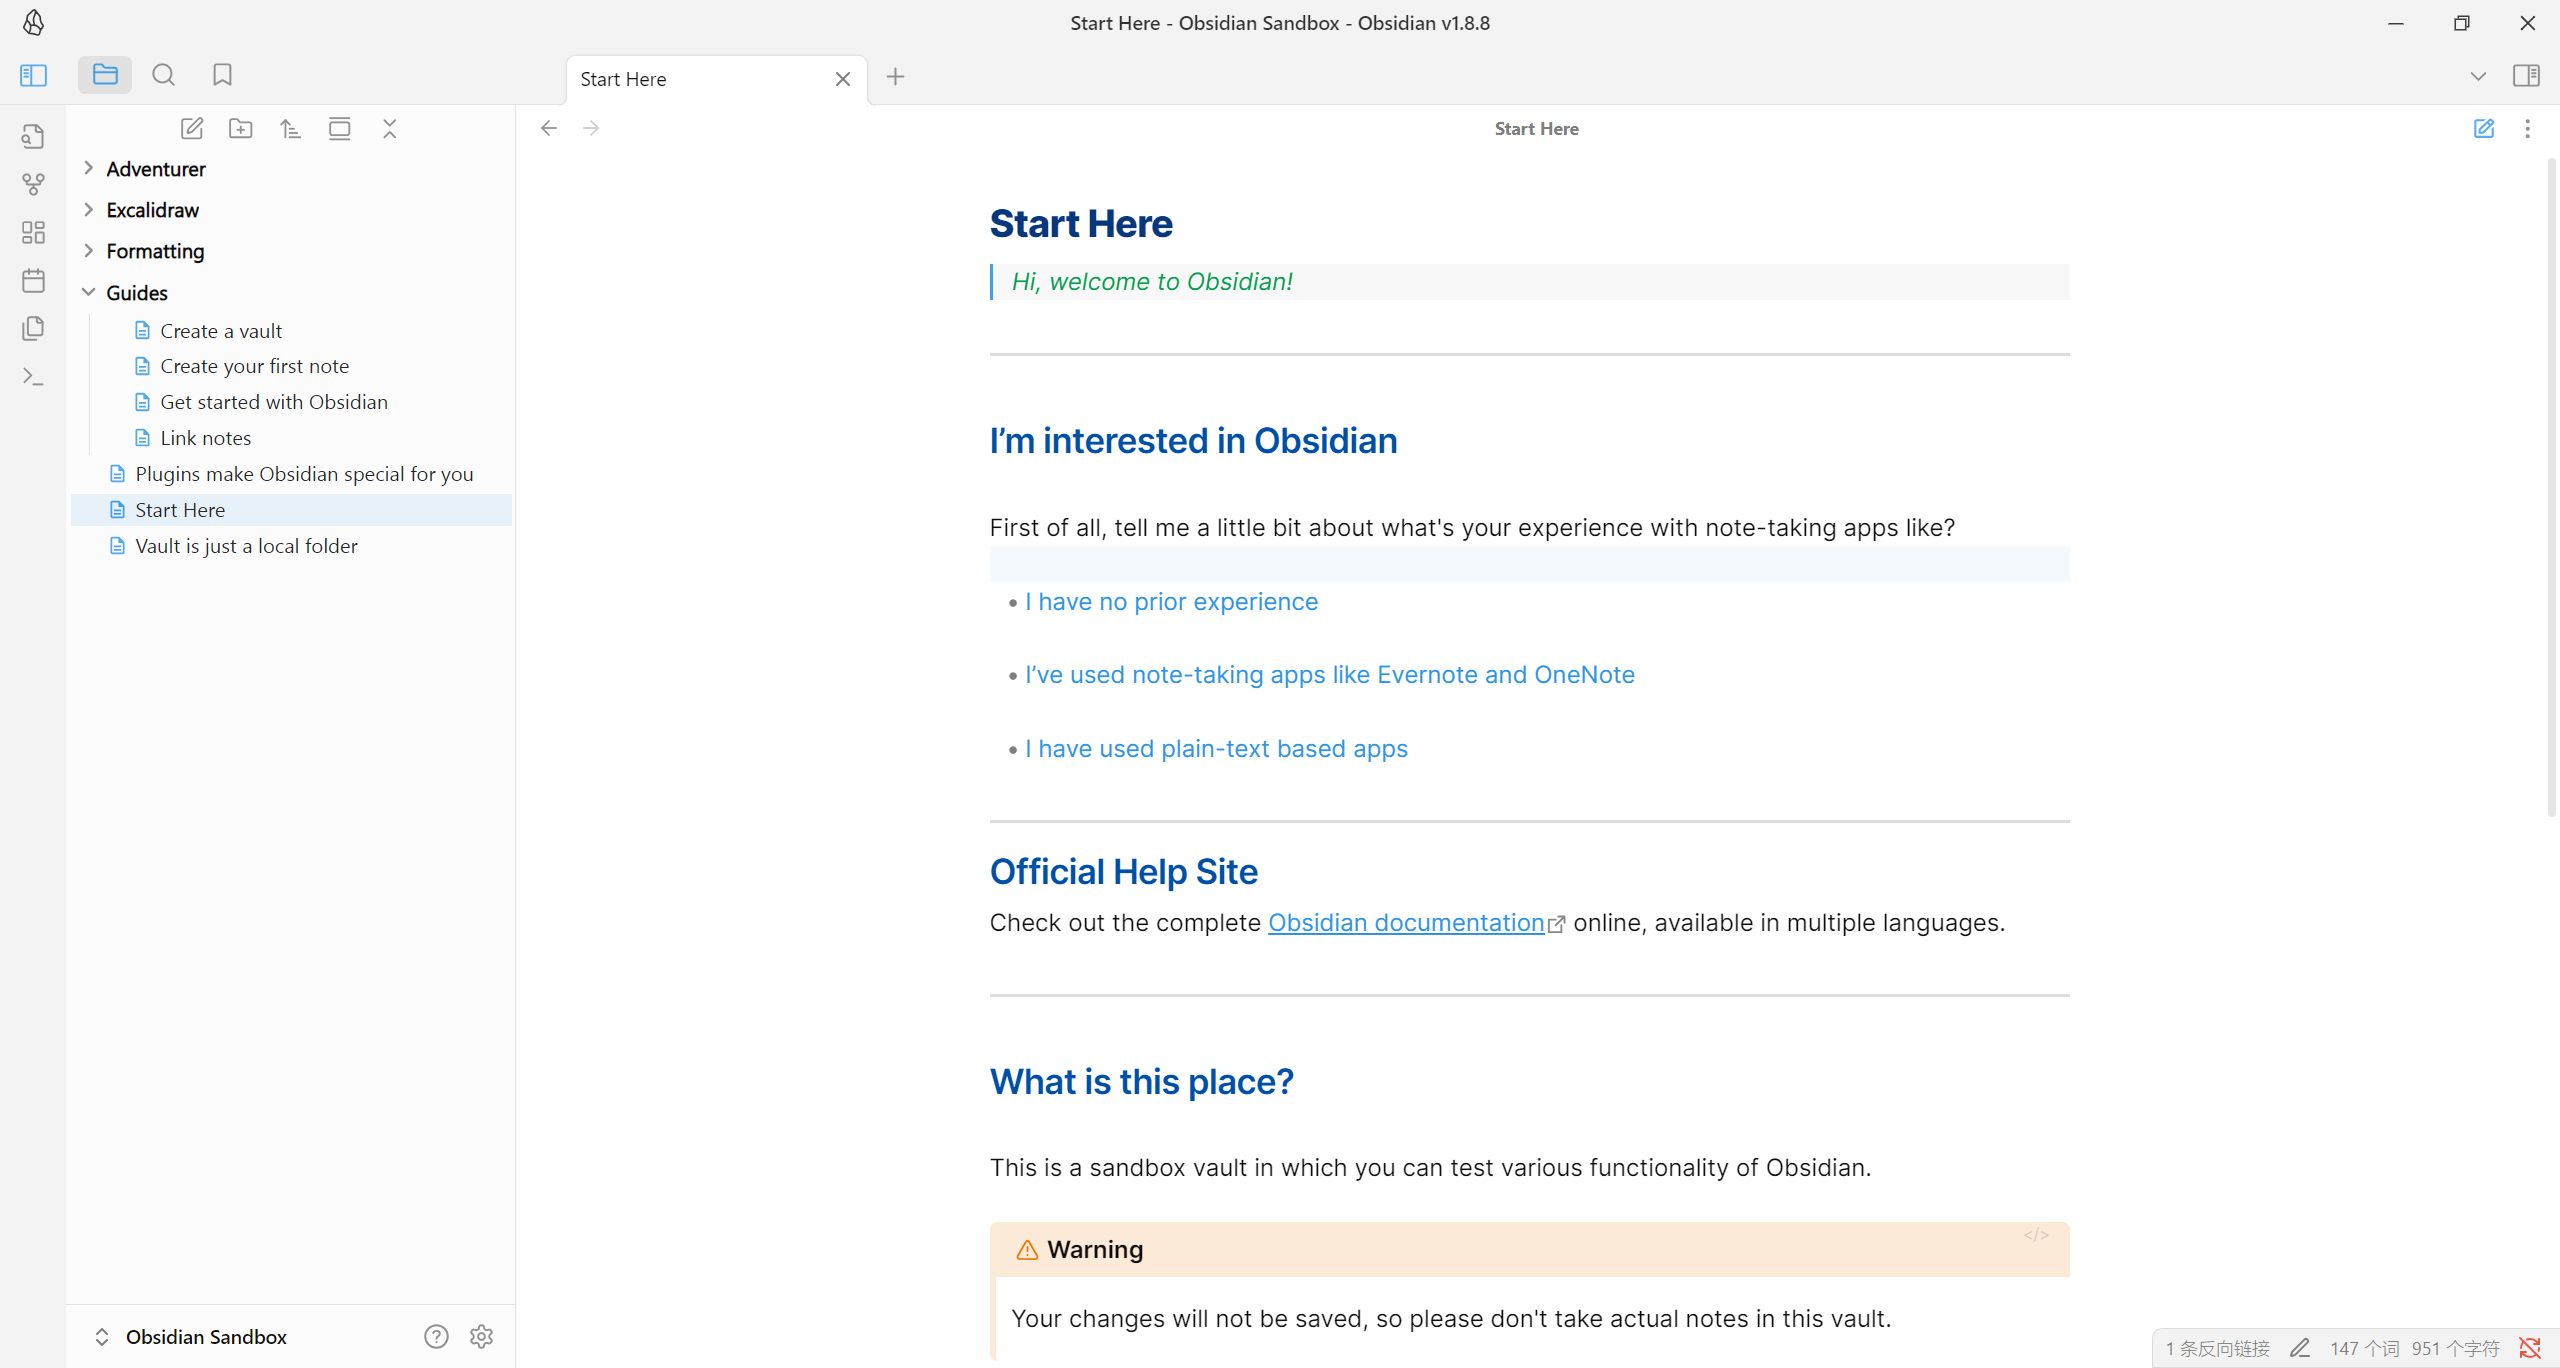Select 'Start Here' in the file tree
The image size is (2560, 1368).
292,510
